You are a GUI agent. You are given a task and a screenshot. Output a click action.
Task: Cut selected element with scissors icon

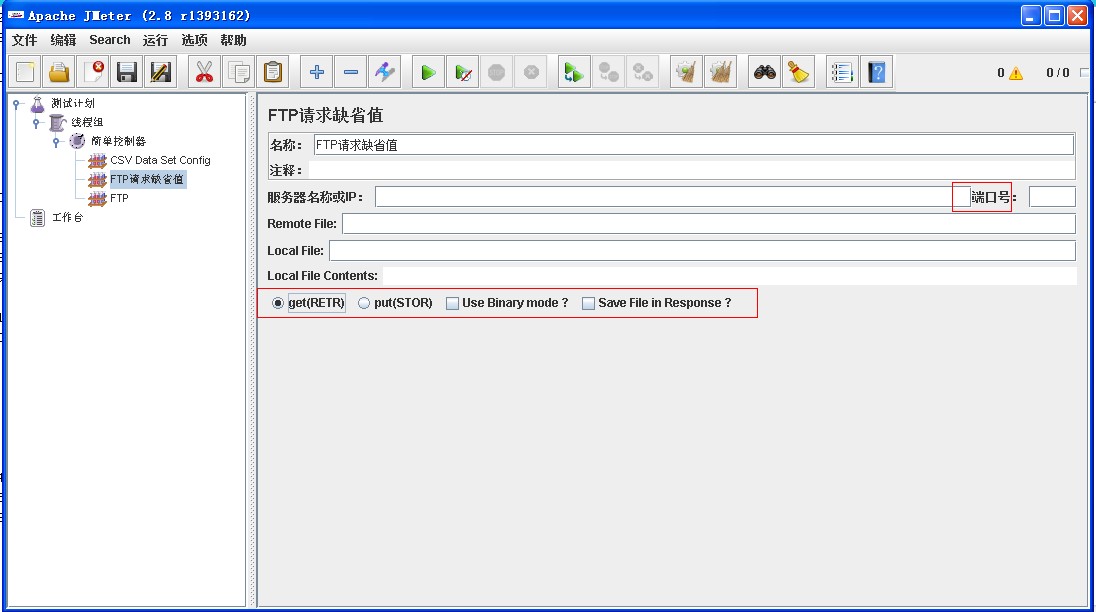click(x=204, y=72)
